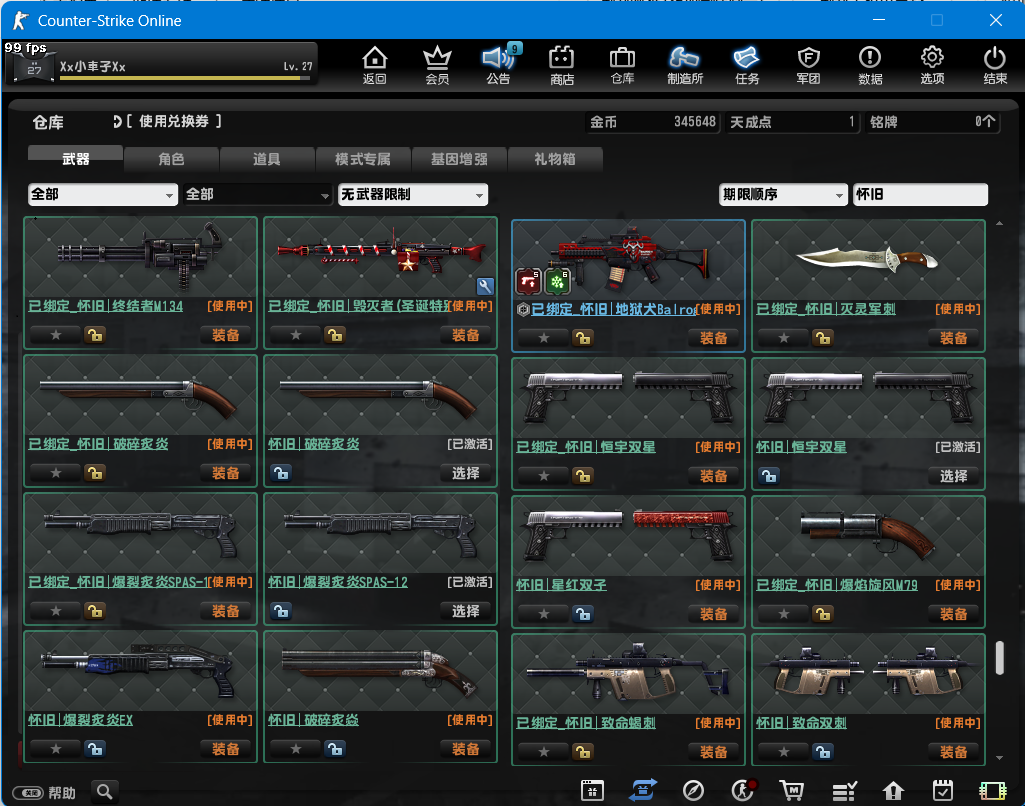Click the weapon list vertical scrollbar thumb

pyautogui.click(x=1000, y=658)
